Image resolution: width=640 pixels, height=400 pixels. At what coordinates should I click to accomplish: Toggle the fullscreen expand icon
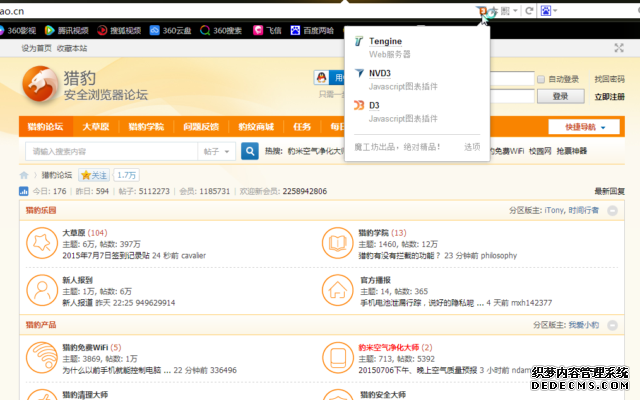tap(619, 48)
